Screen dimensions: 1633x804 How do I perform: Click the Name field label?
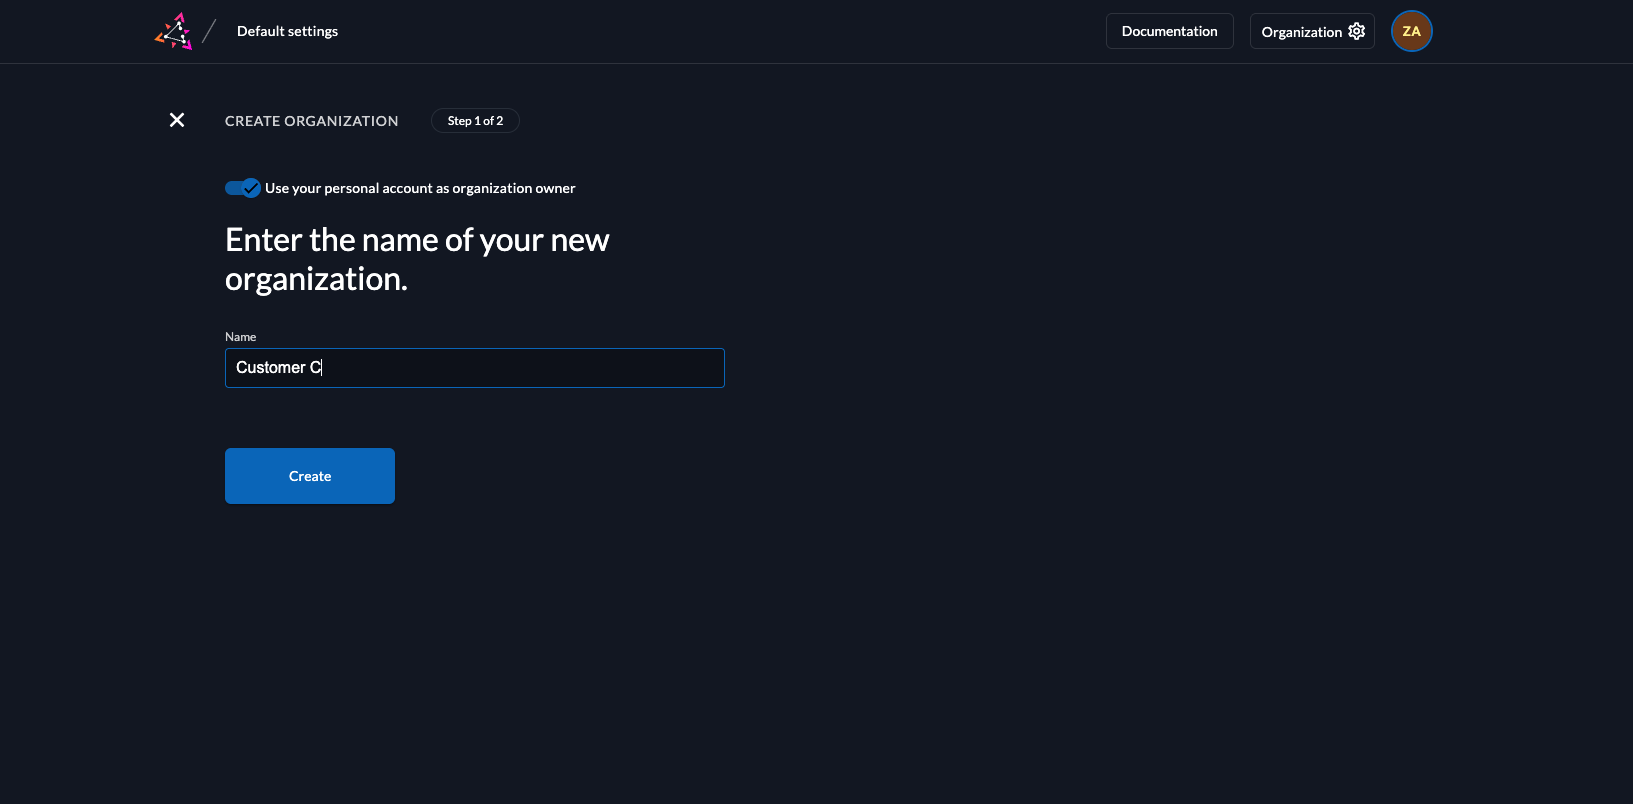point(240,337)
